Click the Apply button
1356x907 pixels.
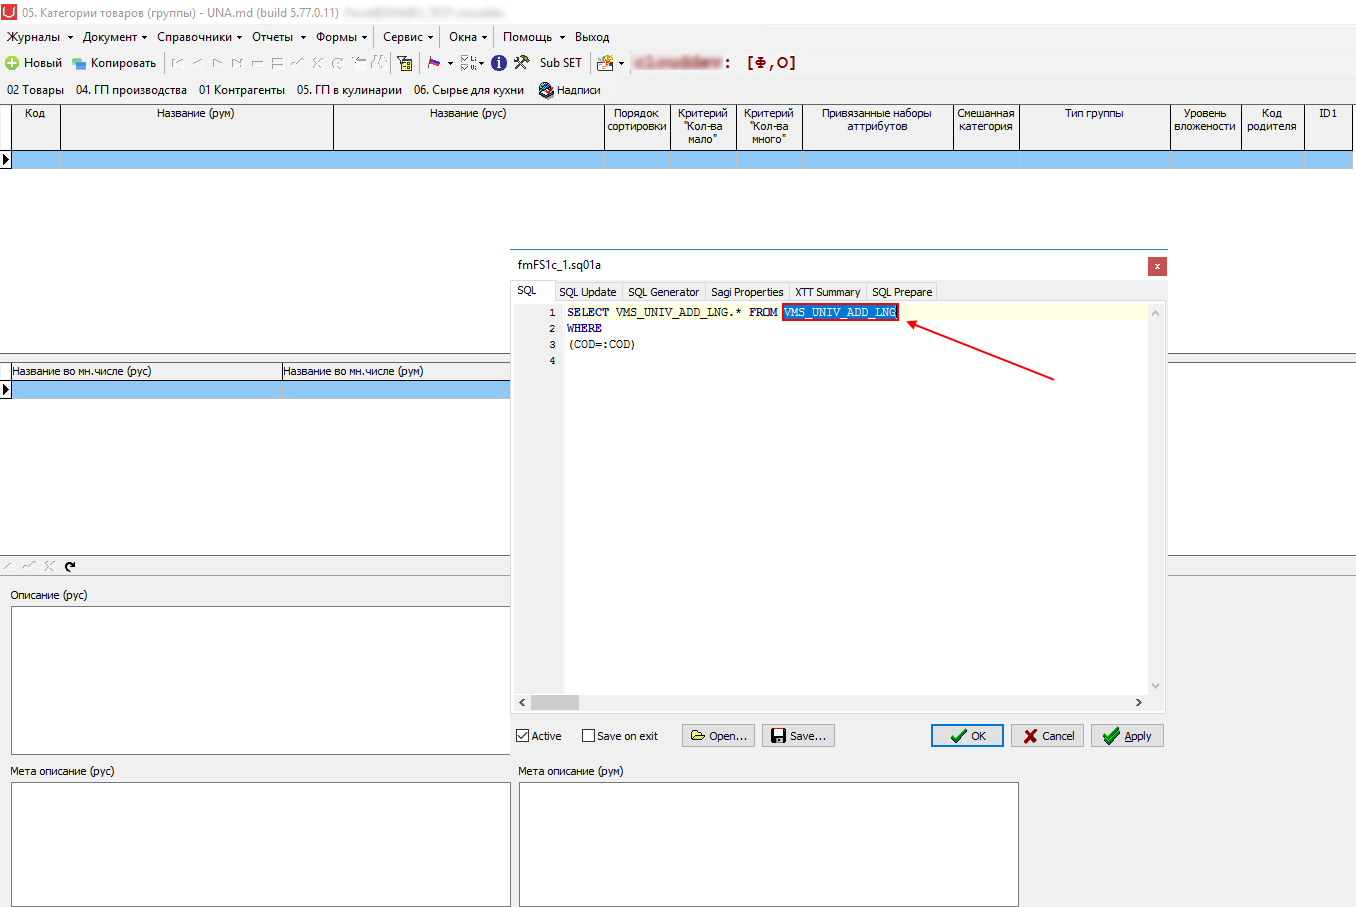tap(1127, 736)
